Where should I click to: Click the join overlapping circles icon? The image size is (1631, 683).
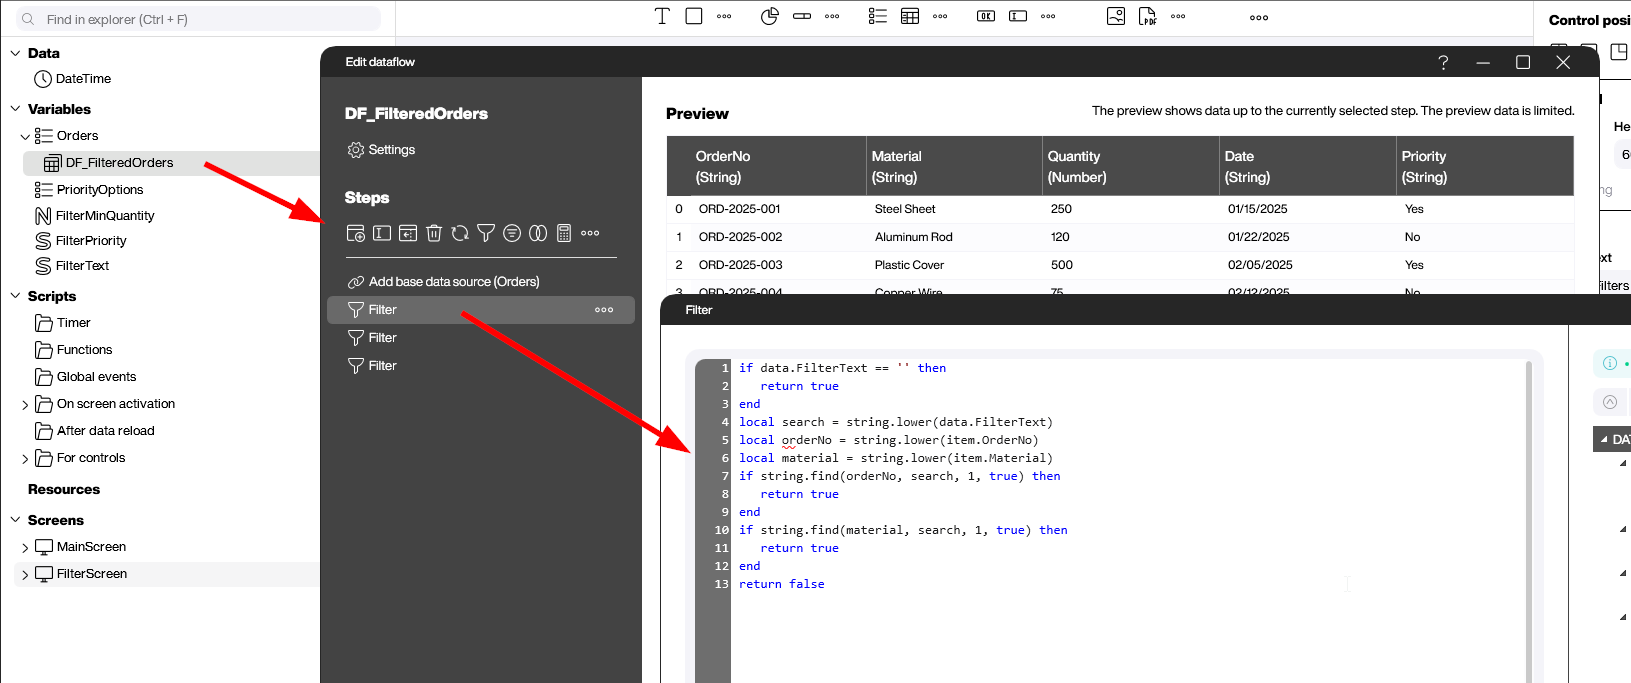[x=538, y=233]
